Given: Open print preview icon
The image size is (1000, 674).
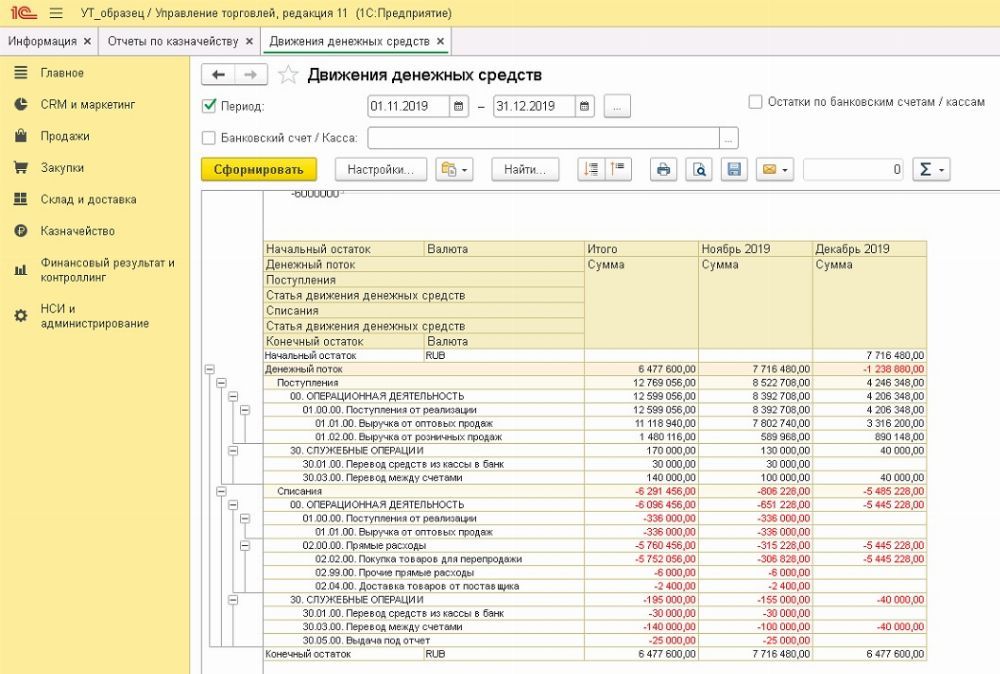Looking at the screenshot, I should pyautogui.click(x=699, y=170).
